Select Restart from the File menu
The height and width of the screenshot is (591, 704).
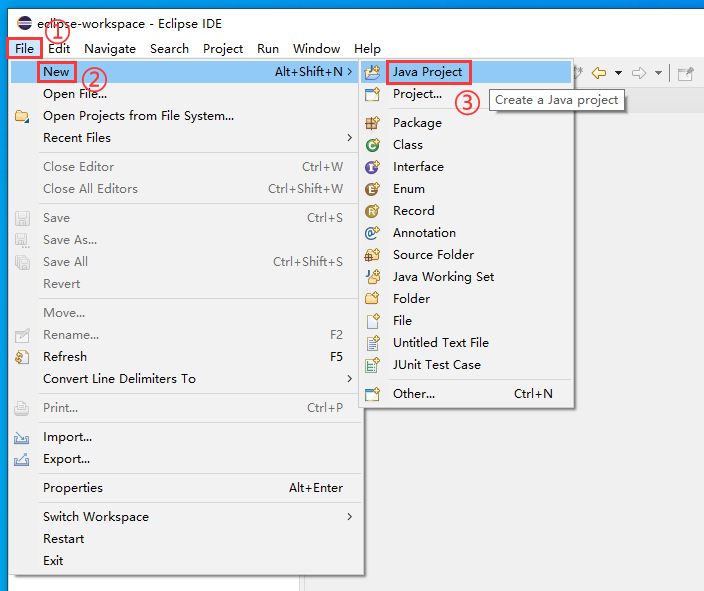pyautogui.click(x=64, y=539)
